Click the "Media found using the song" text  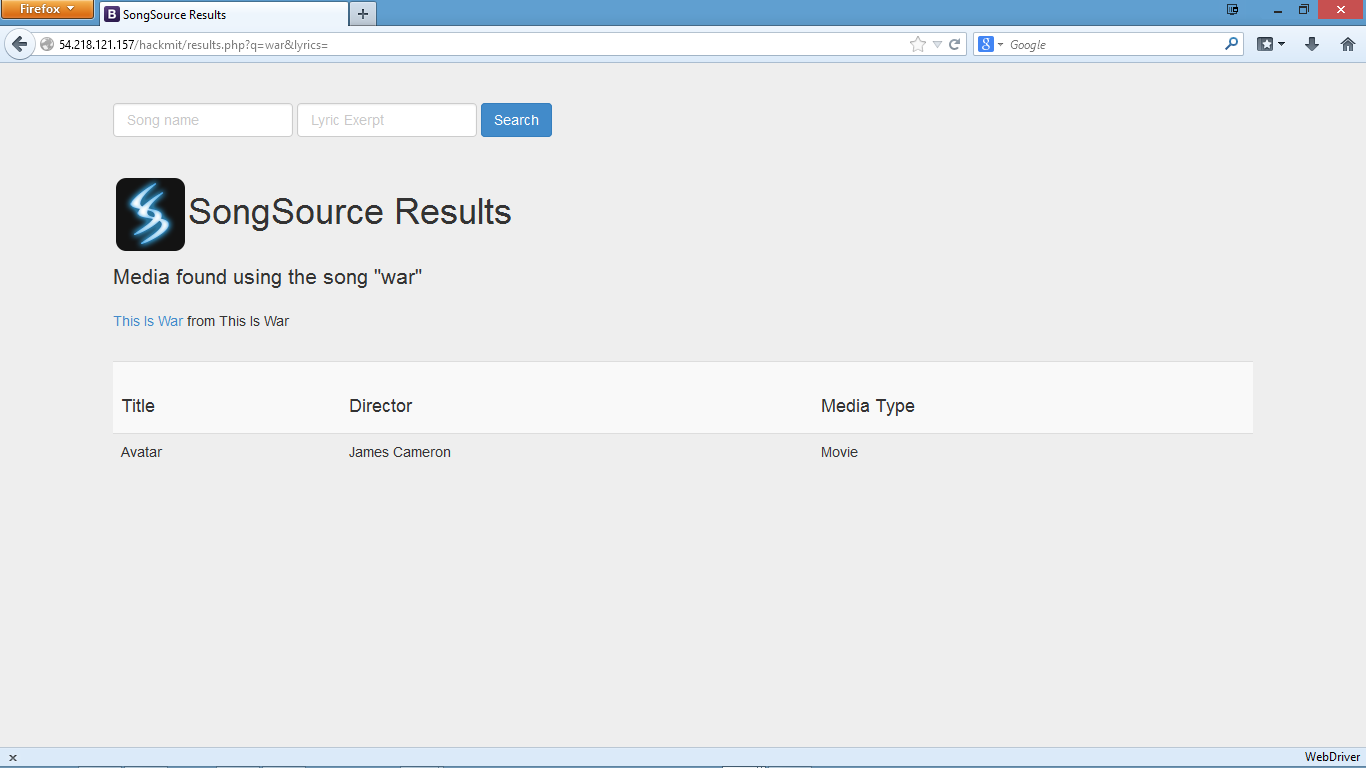click(268, 277)
